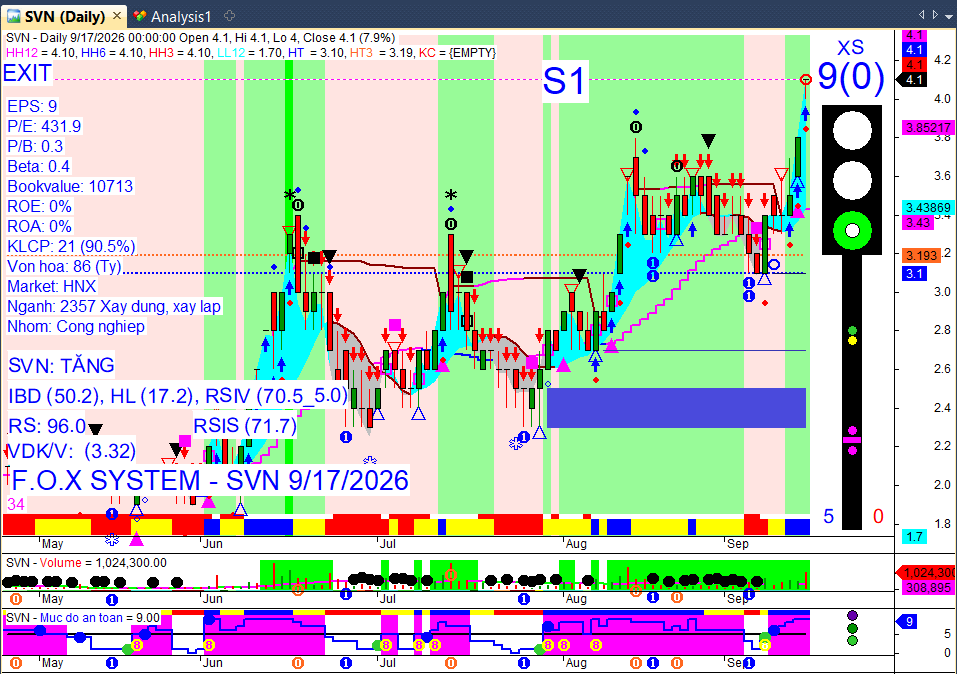The width and height of the screenshot is (957, 674).
Task: Open the tab list dropdown arrow
Action: pyautogui.click(x=948, y=15)
